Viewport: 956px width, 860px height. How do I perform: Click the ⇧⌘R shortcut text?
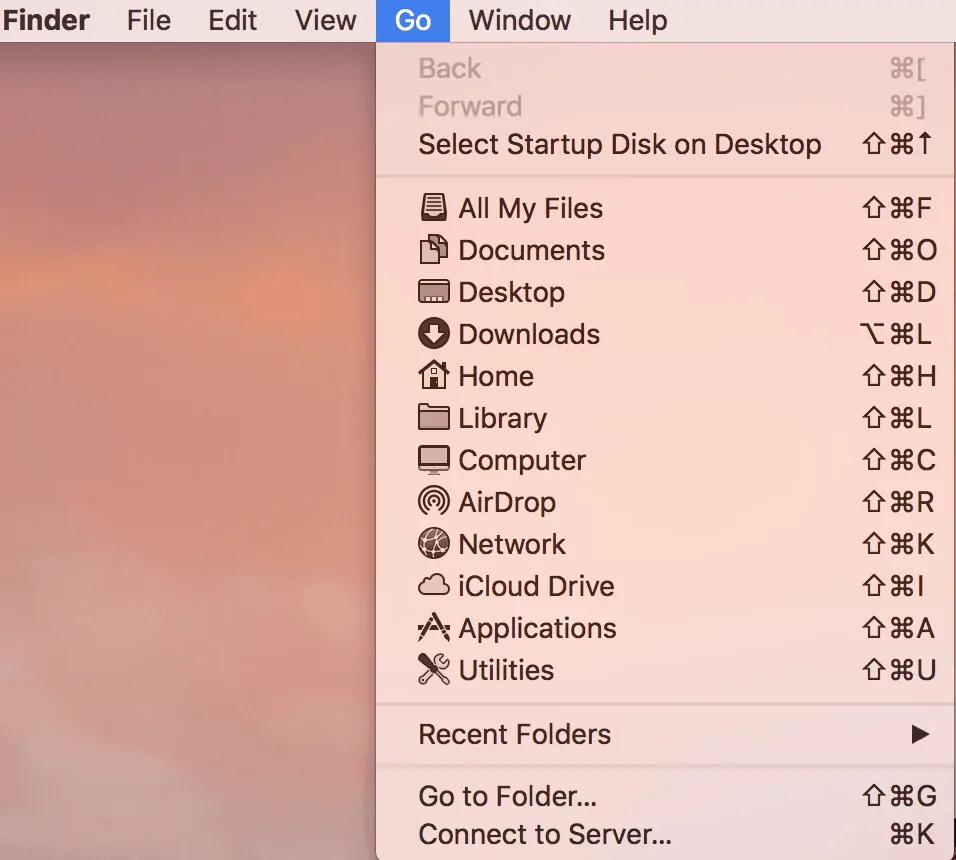coord(898,502)
